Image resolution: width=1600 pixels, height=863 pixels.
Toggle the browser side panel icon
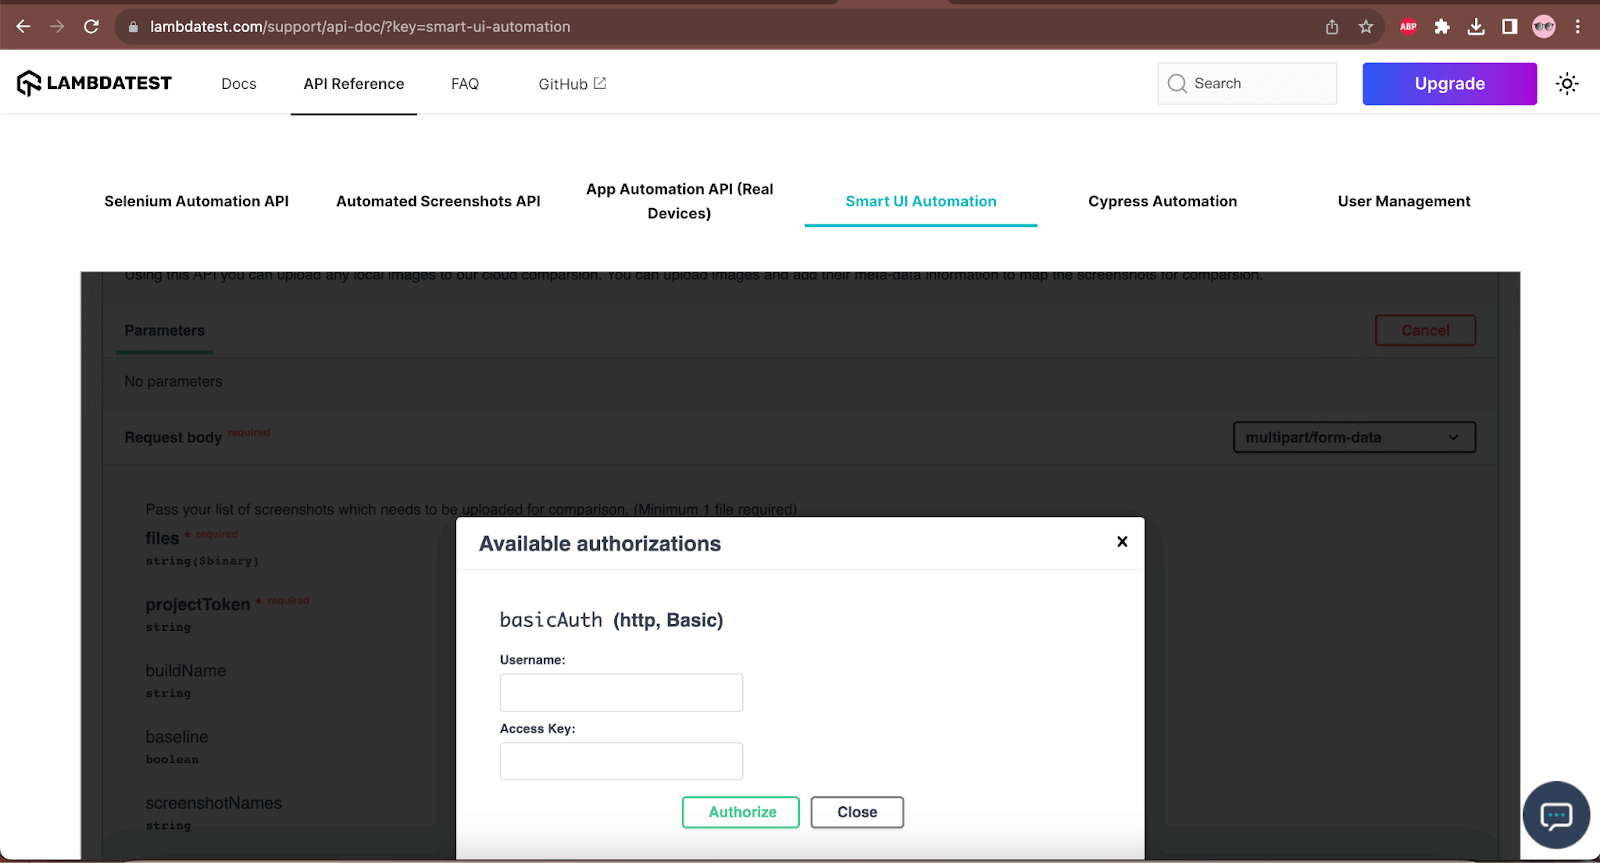tap(1510, 27)
